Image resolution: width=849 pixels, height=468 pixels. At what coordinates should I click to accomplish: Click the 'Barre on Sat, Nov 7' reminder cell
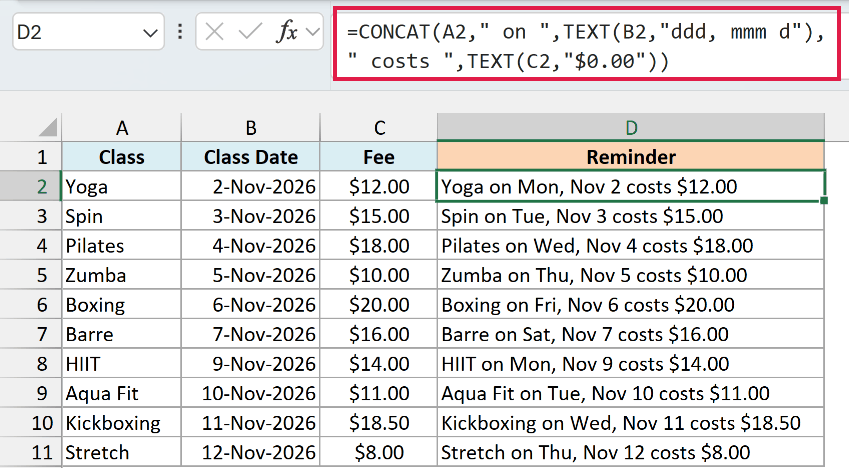tap(631, 334)
